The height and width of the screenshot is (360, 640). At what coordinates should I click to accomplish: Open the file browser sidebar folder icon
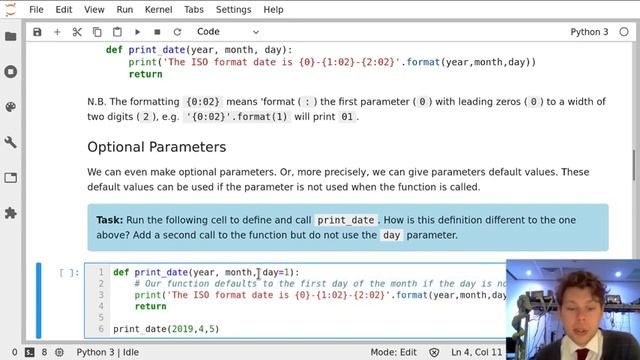(x=11, y=36)
